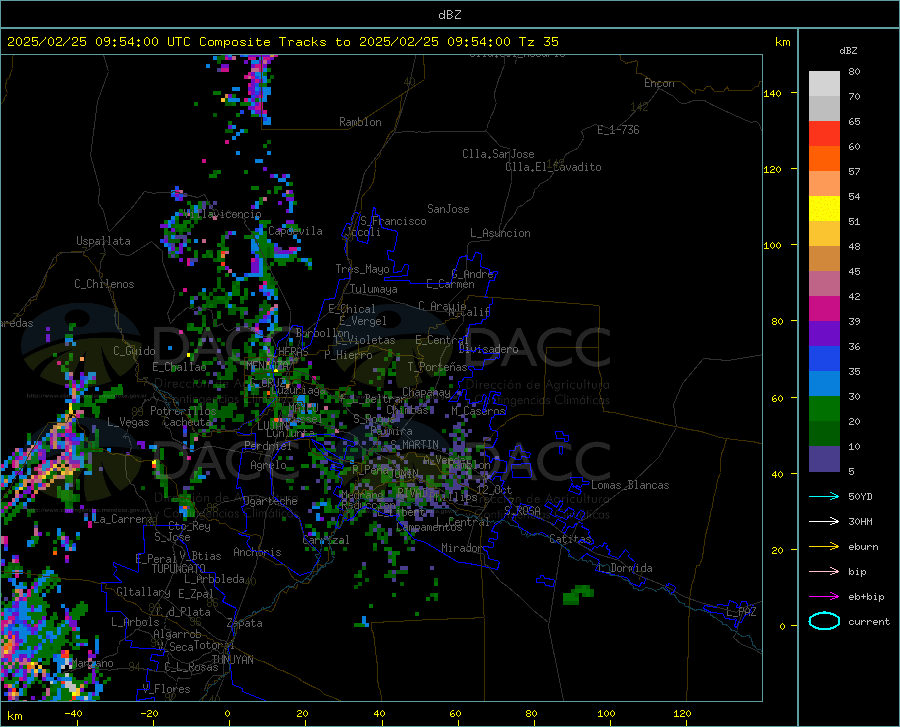This screenshot has width=900, height=727.
Task: Pick the purple 36-39 dBZ swatch
Action: (824, 334)
